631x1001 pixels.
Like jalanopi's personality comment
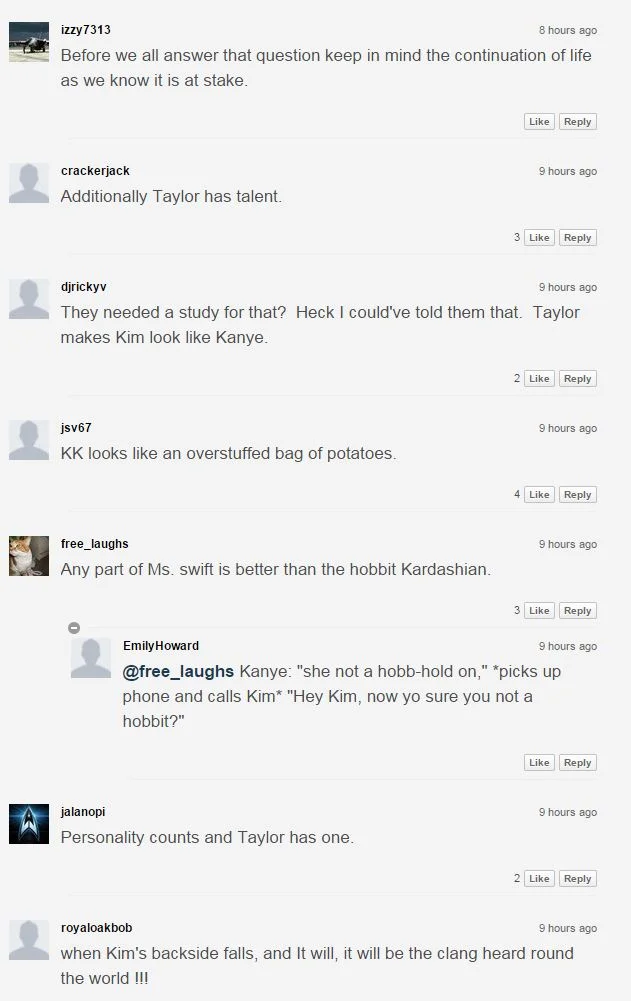(x=539, y=879)
